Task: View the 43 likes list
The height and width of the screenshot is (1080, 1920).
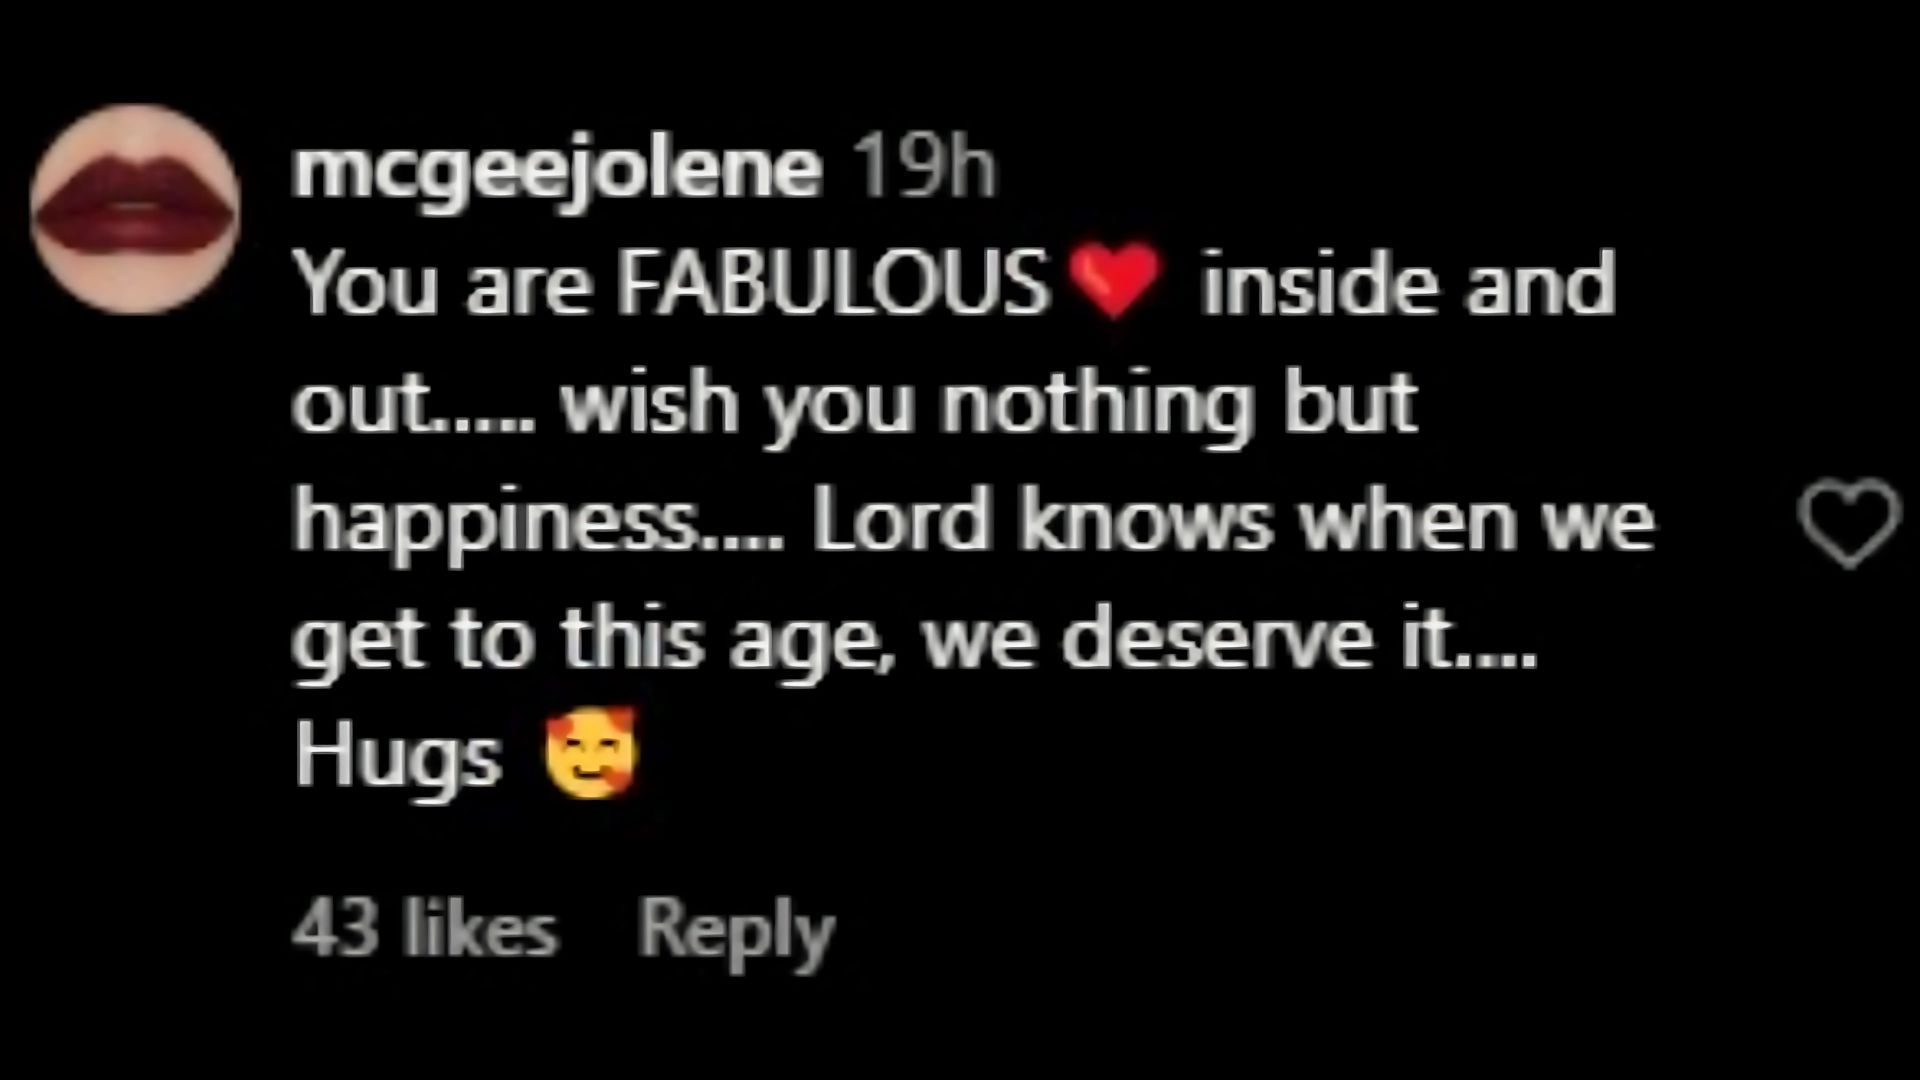Action: (x=424, y=930)
